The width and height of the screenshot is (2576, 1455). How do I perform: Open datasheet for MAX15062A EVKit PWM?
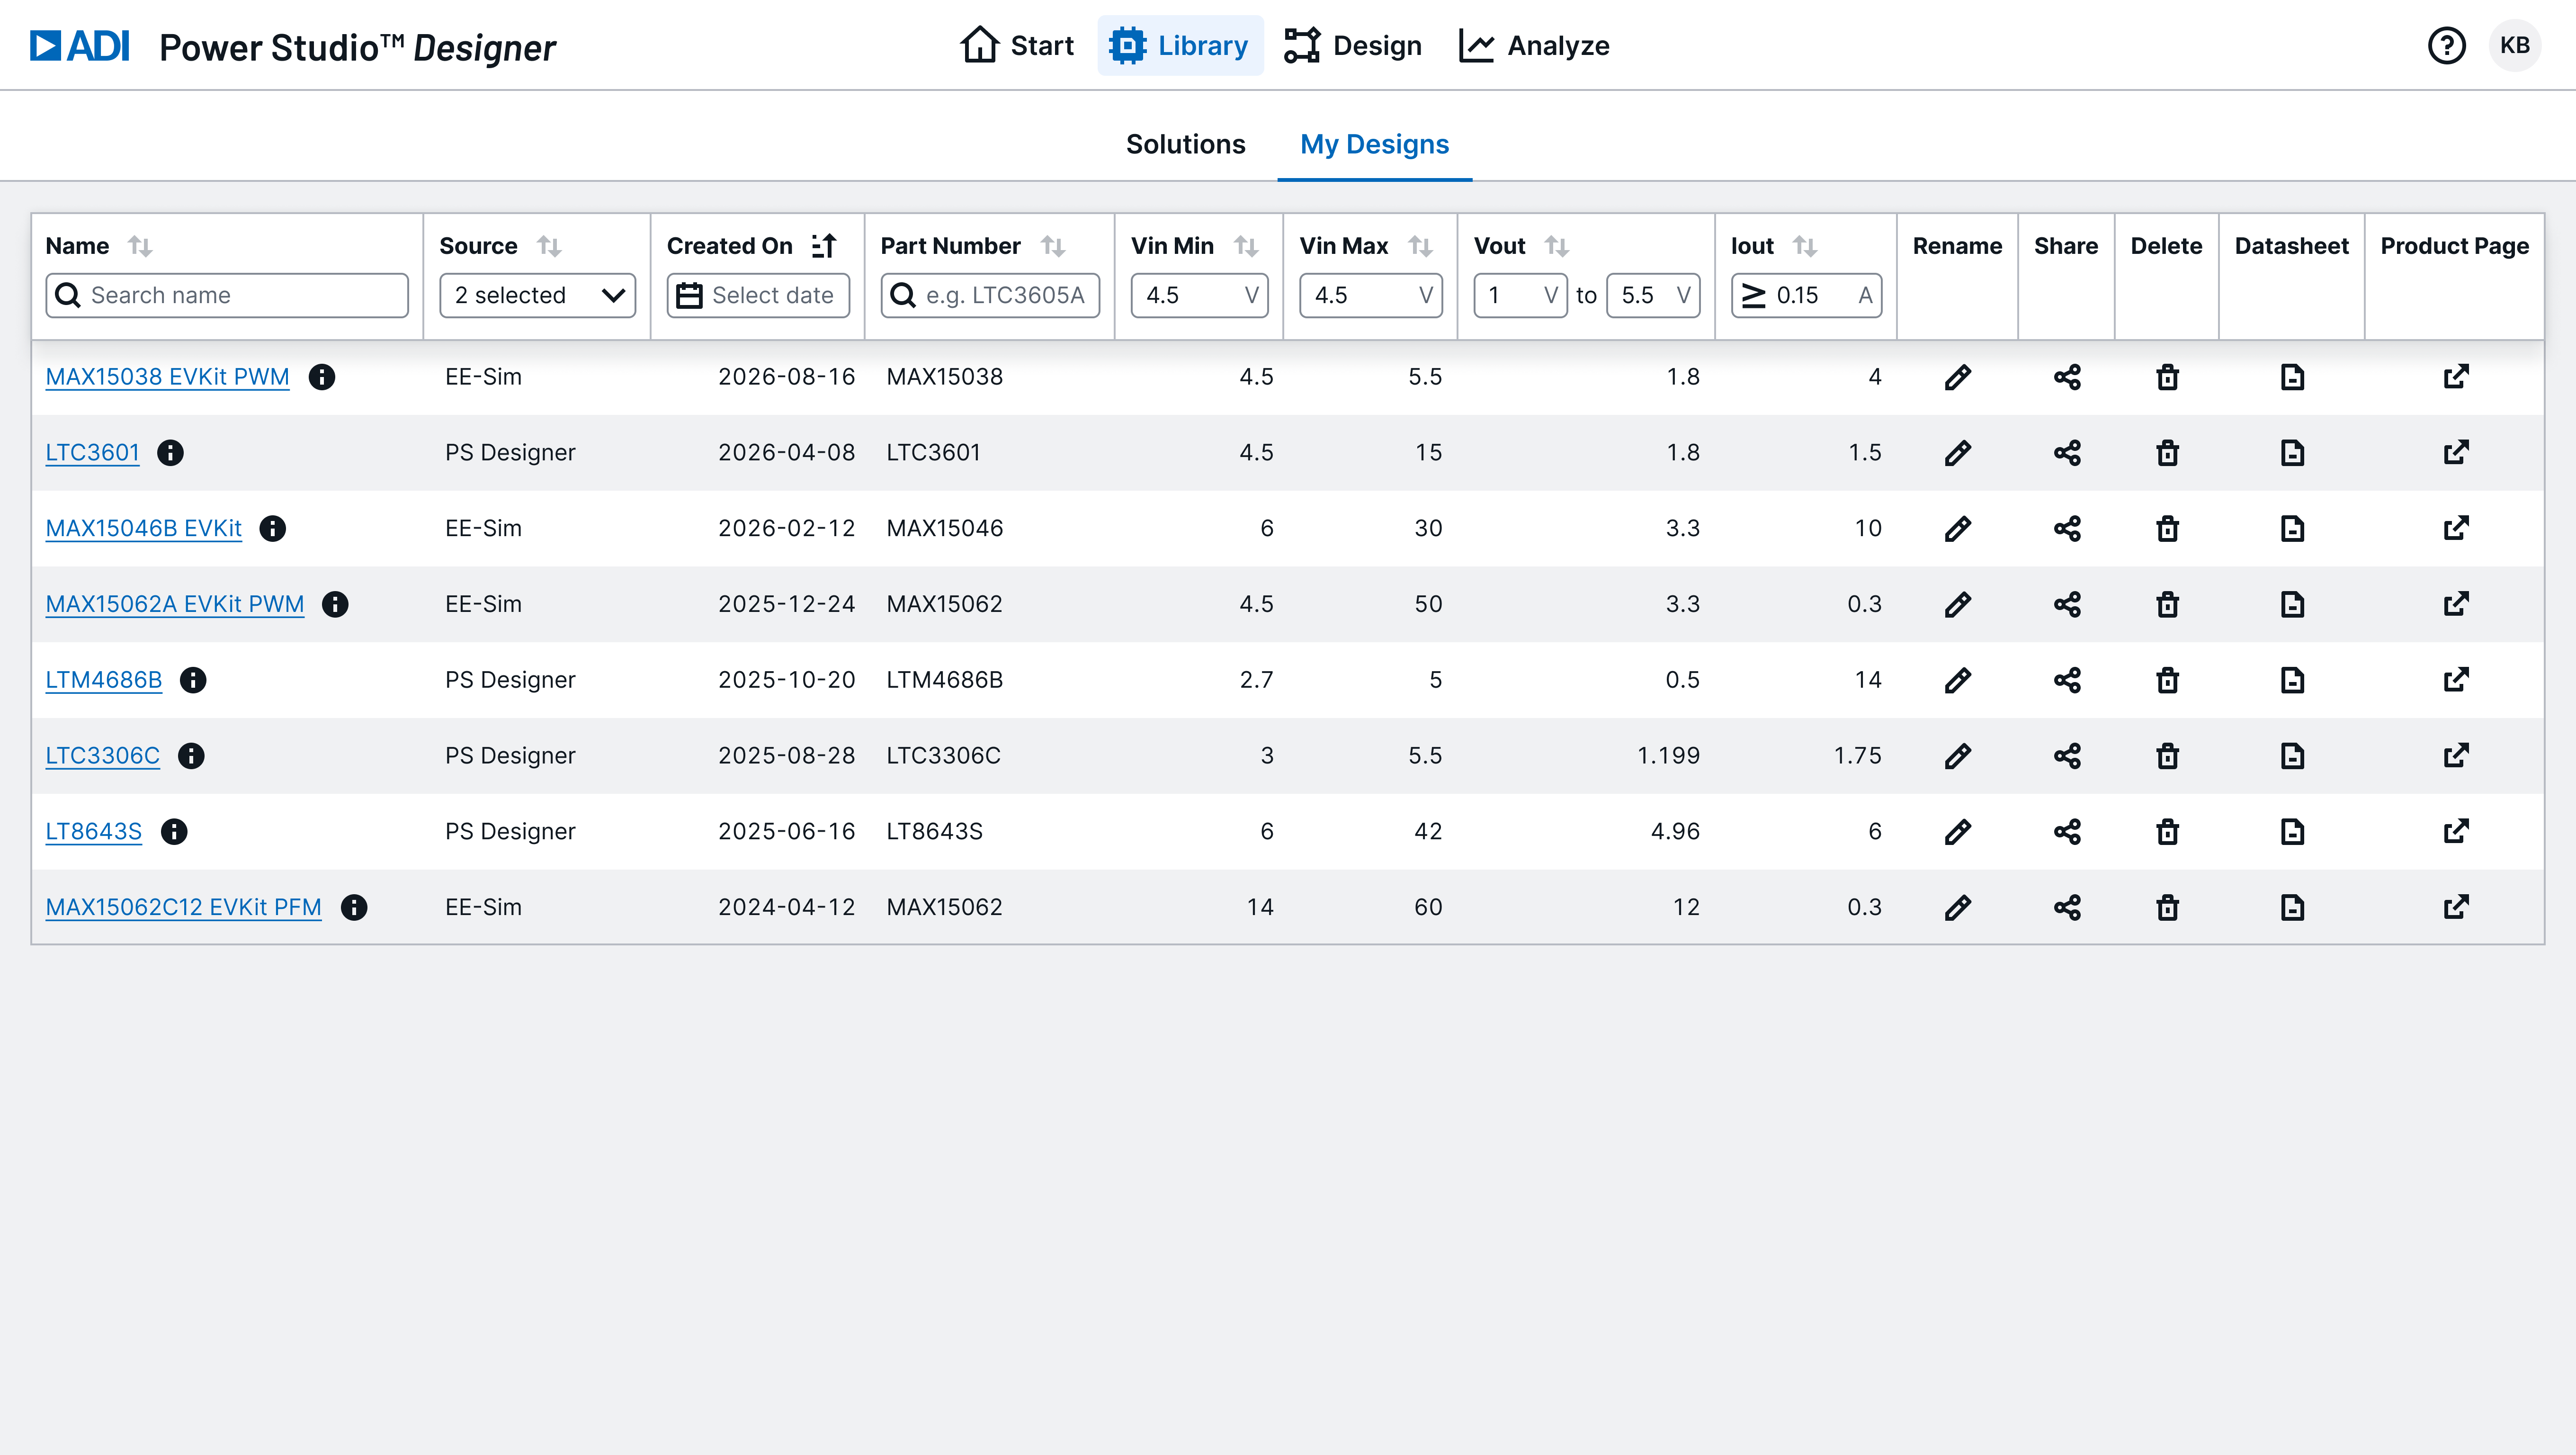(x=2292, y=604)
